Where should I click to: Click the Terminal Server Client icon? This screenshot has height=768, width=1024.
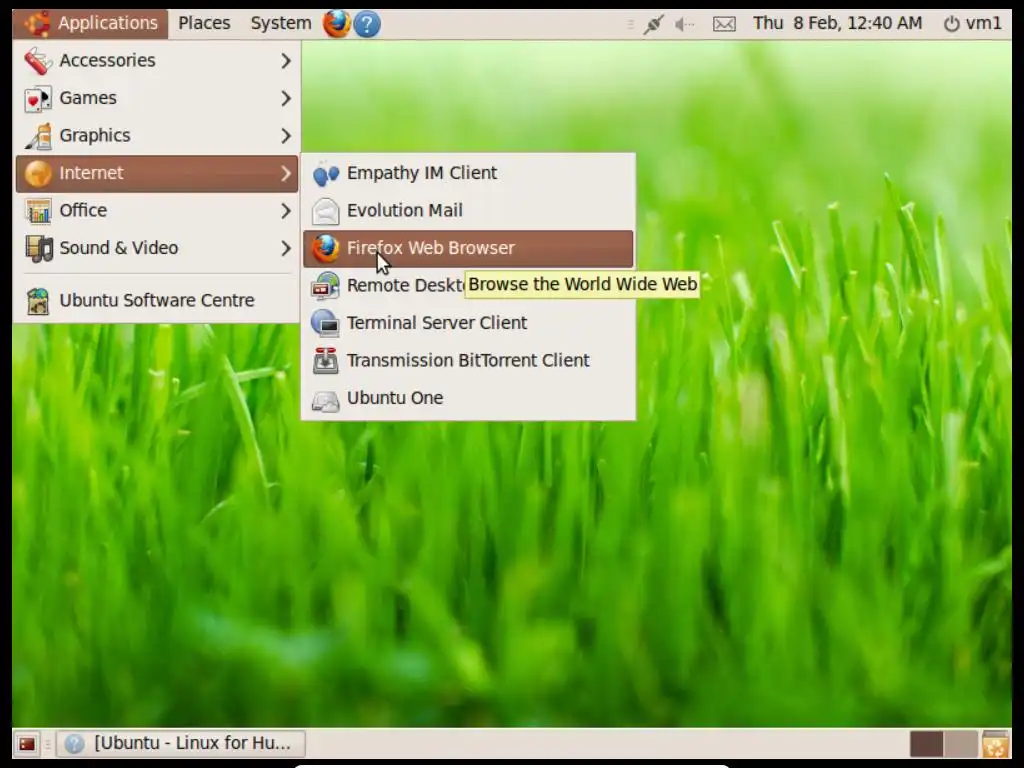(325, 323)
